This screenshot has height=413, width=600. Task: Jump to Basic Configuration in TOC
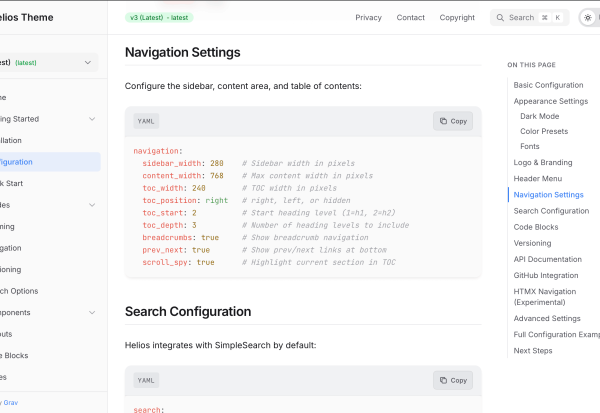(548, 85)
